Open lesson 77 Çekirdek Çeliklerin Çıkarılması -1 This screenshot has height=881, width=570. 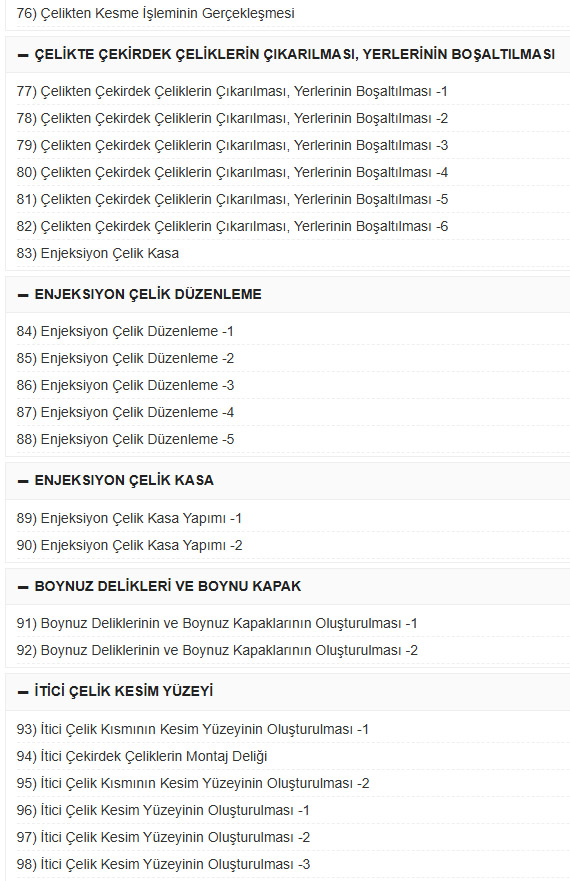232,91
